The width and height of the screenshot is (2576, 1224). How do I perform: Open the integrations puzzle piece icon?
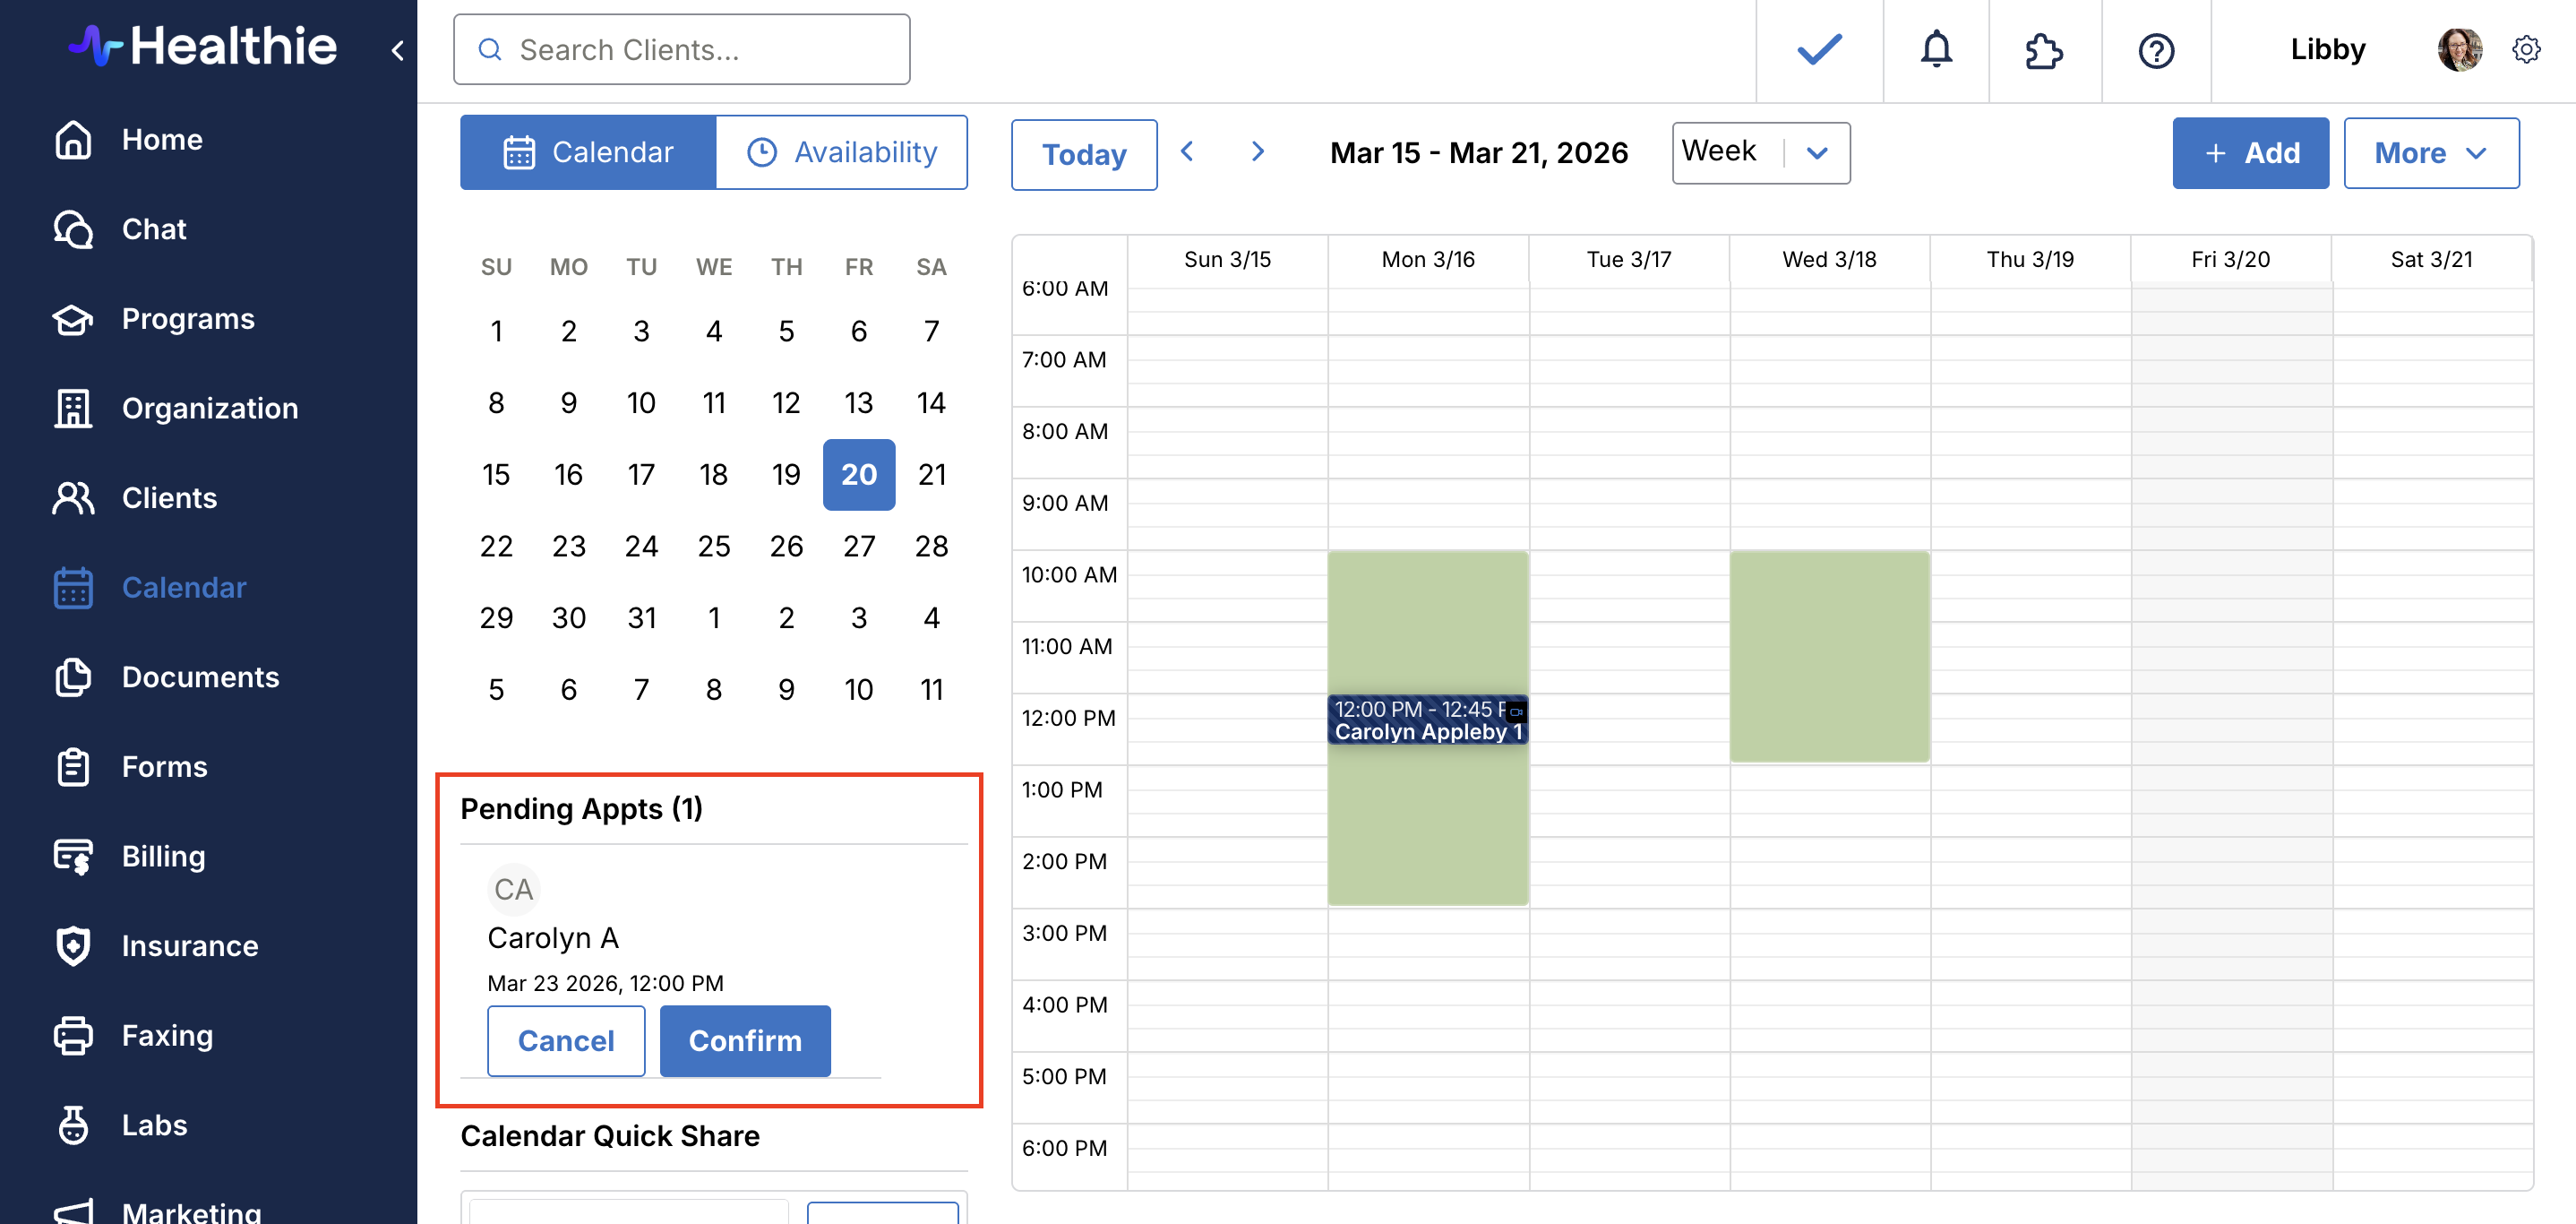coord(2043,50)
